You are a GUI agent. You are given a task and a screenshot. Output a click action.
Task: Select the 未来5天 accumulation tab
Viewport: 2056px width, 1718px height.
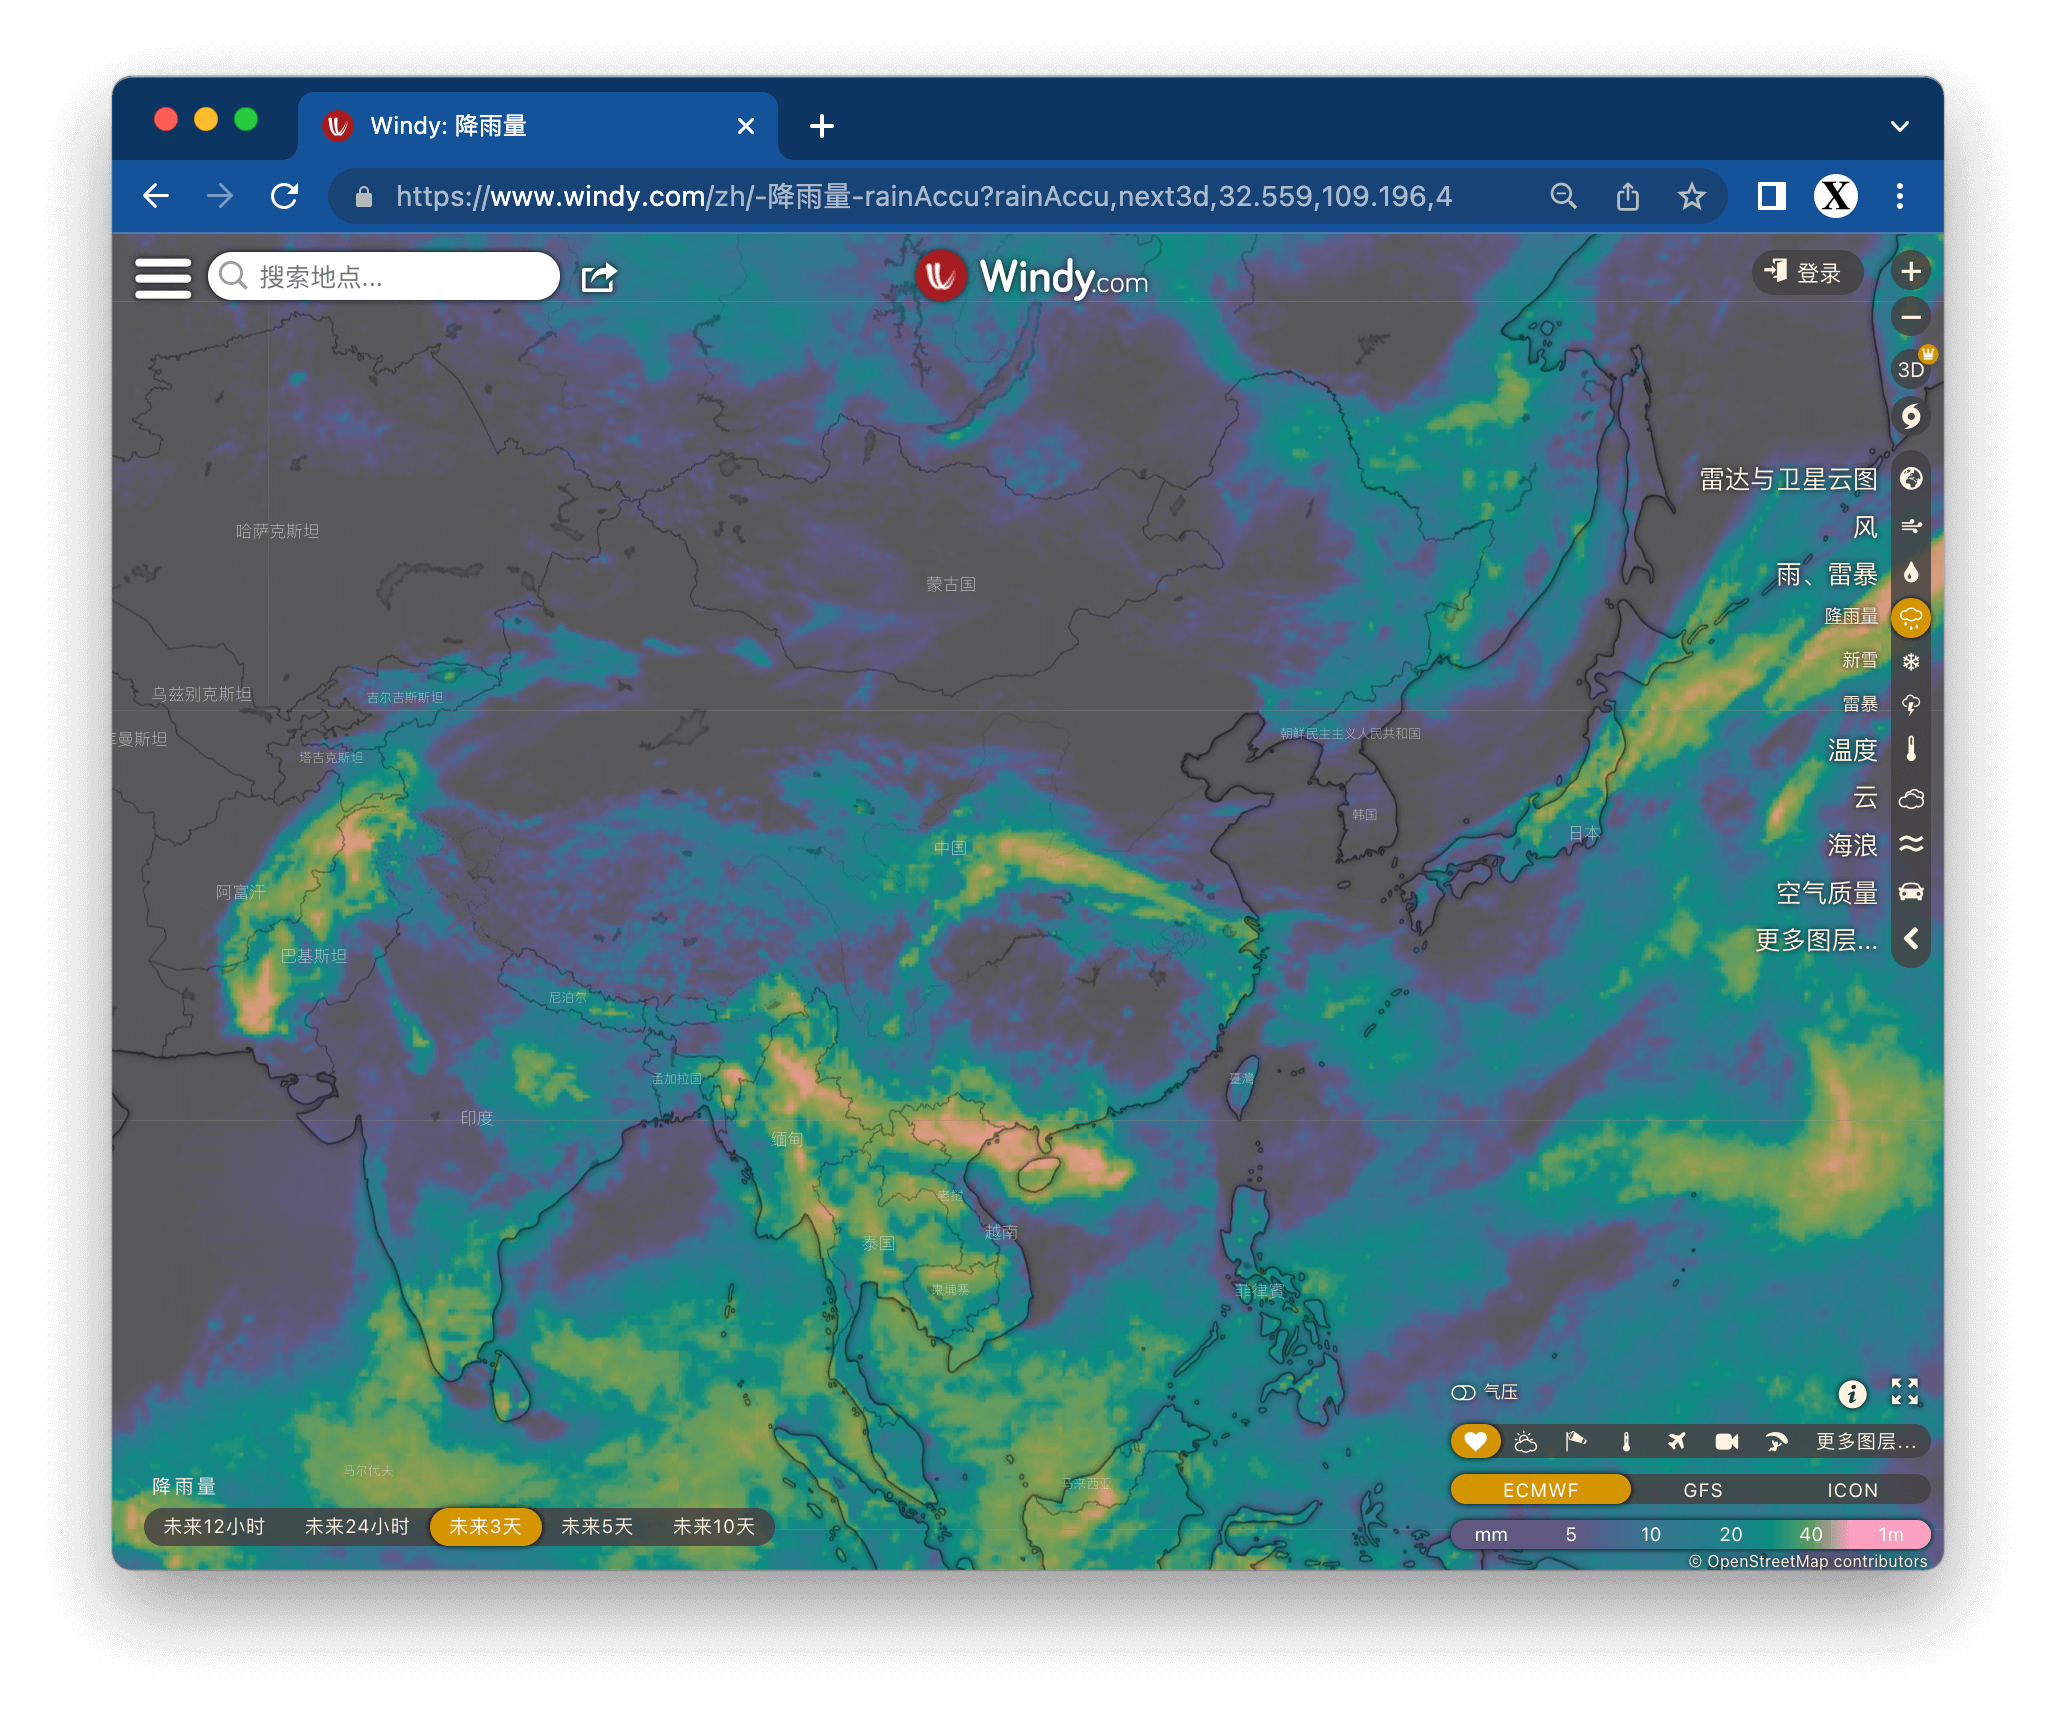pyautogui.click(x=597, y=1526)
